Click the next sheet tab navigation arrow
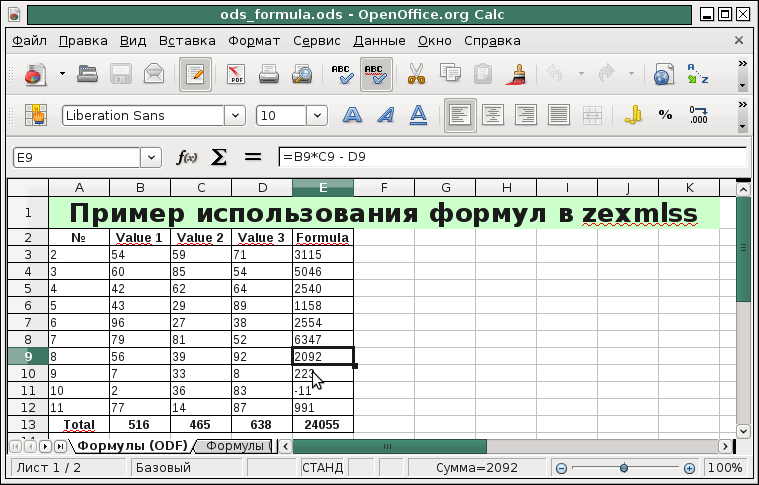 (x=45, y=446)
